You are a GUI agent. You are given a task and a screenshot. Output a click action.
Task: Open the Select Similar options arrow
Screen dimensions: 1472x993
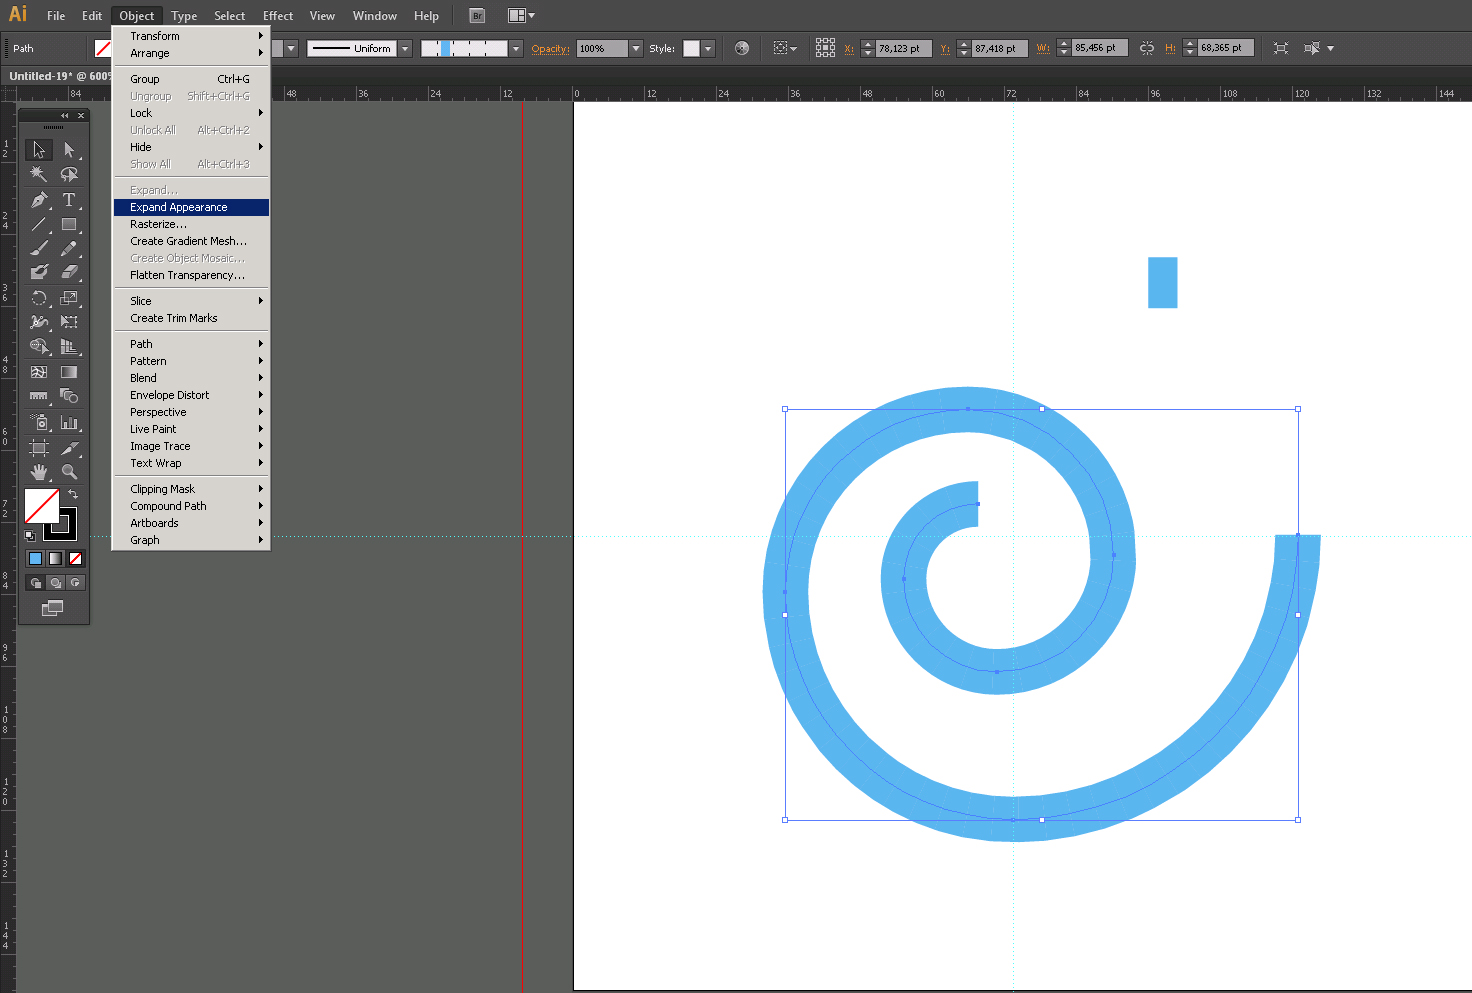[x=1330, y=48]
